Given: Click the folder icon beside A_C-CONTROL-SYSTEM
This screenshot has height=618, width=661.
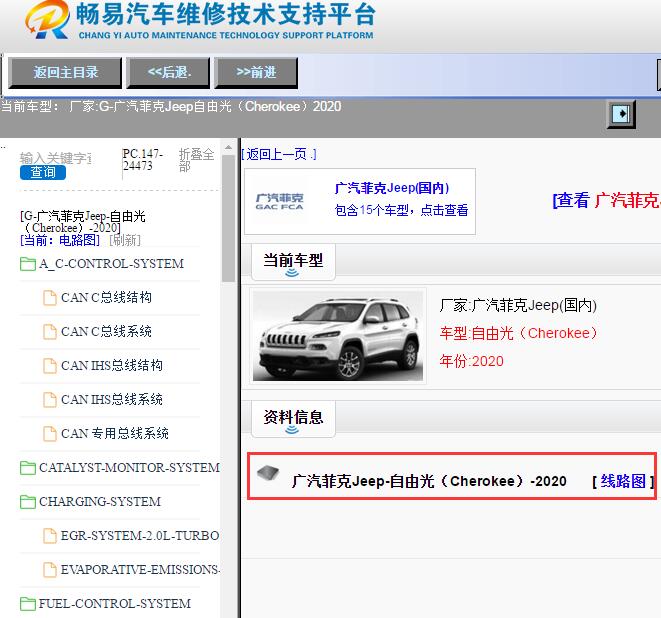Looking at the screenshot, I should pyautogui.click(x=28, y=264).
